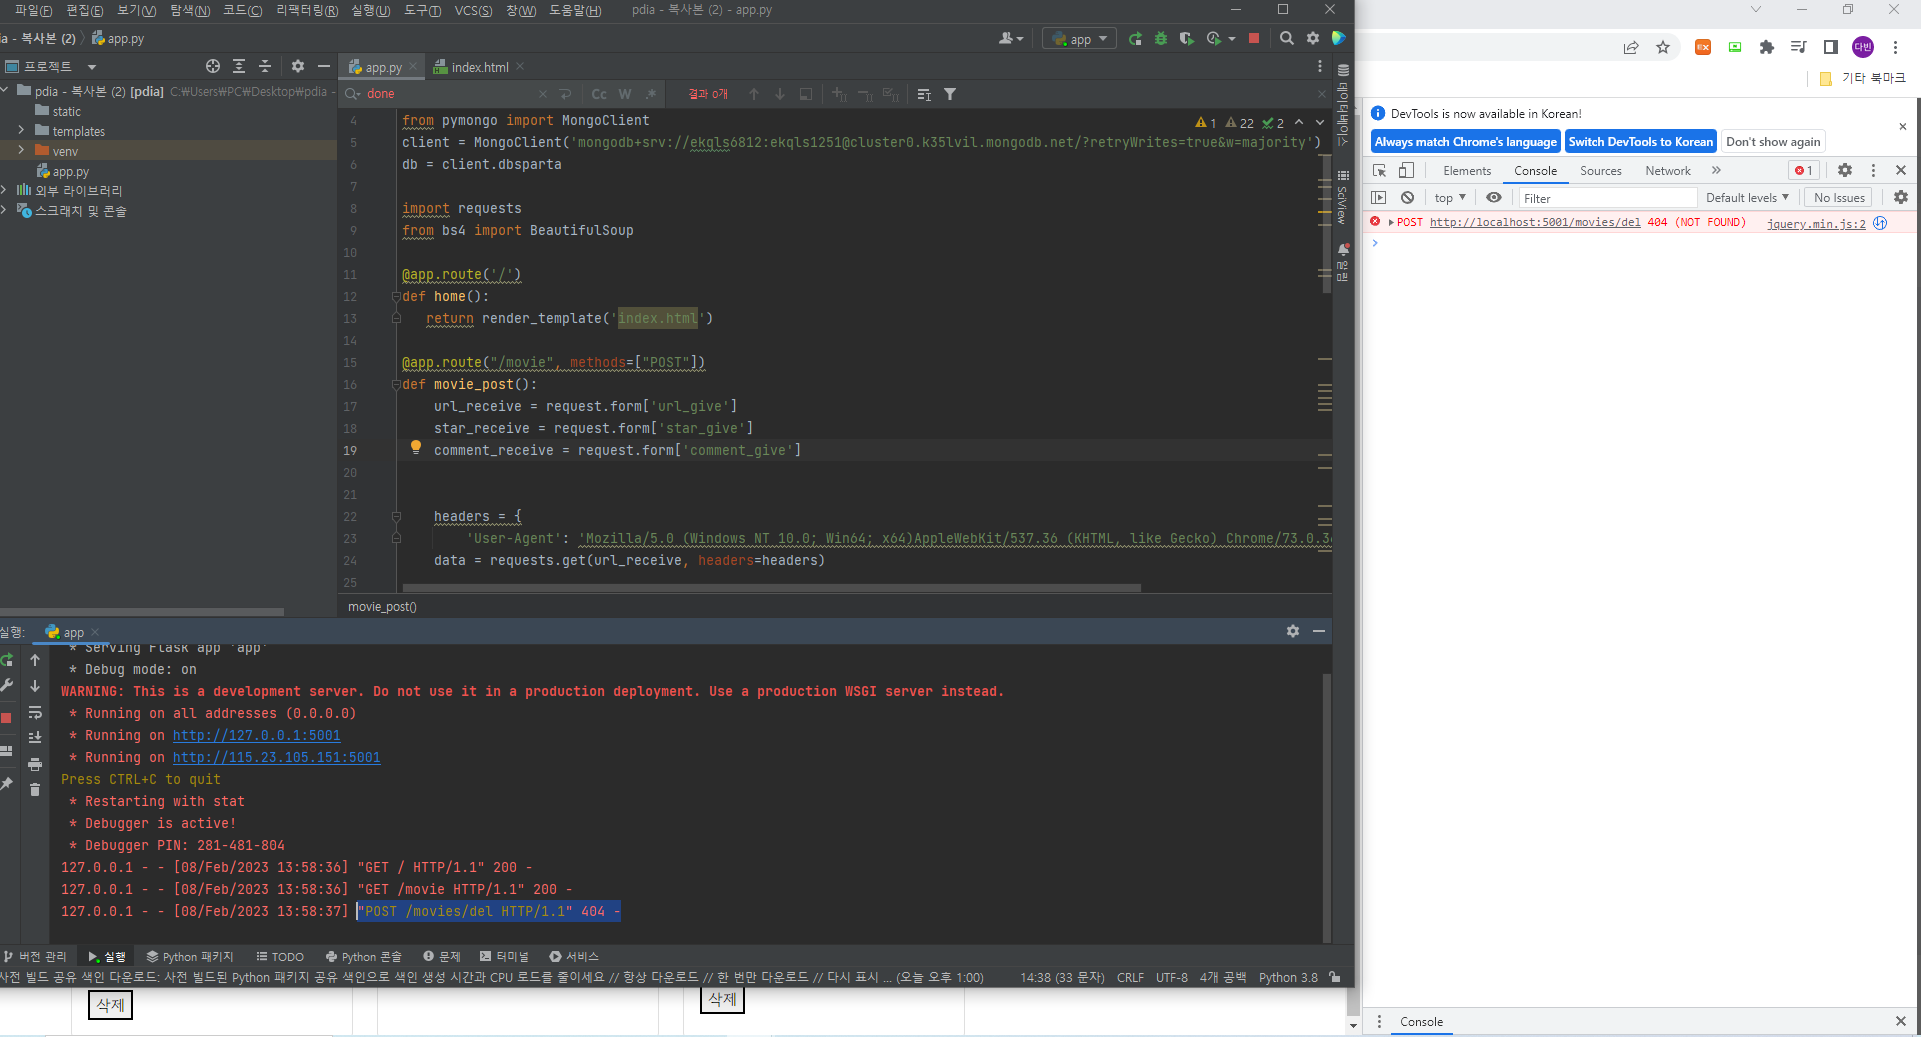This screenshot has width=1921, height=1037.
Task: Clear all Run console output trash icon
Action: (35, 790)
